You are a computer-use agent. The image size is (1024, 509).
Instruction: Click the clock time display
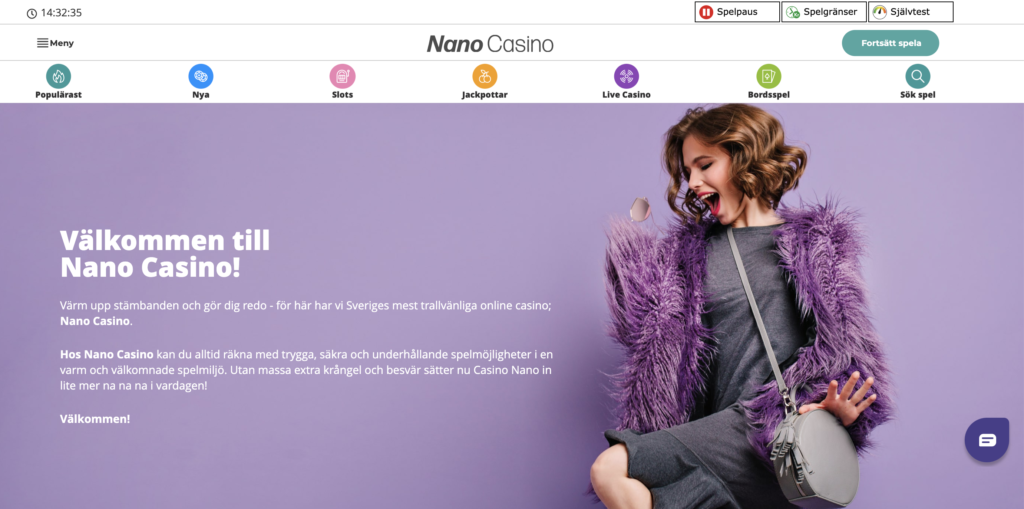54,13
